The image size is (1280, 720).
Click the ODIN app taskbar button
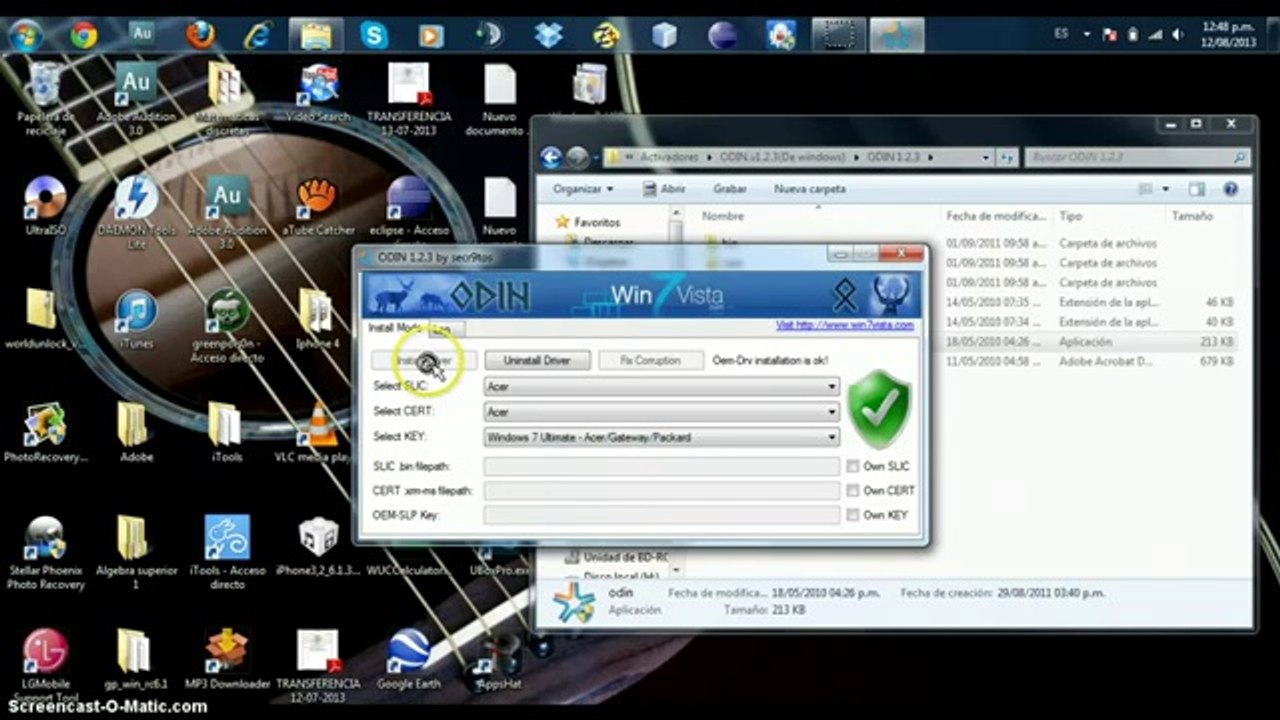(897, 35)
